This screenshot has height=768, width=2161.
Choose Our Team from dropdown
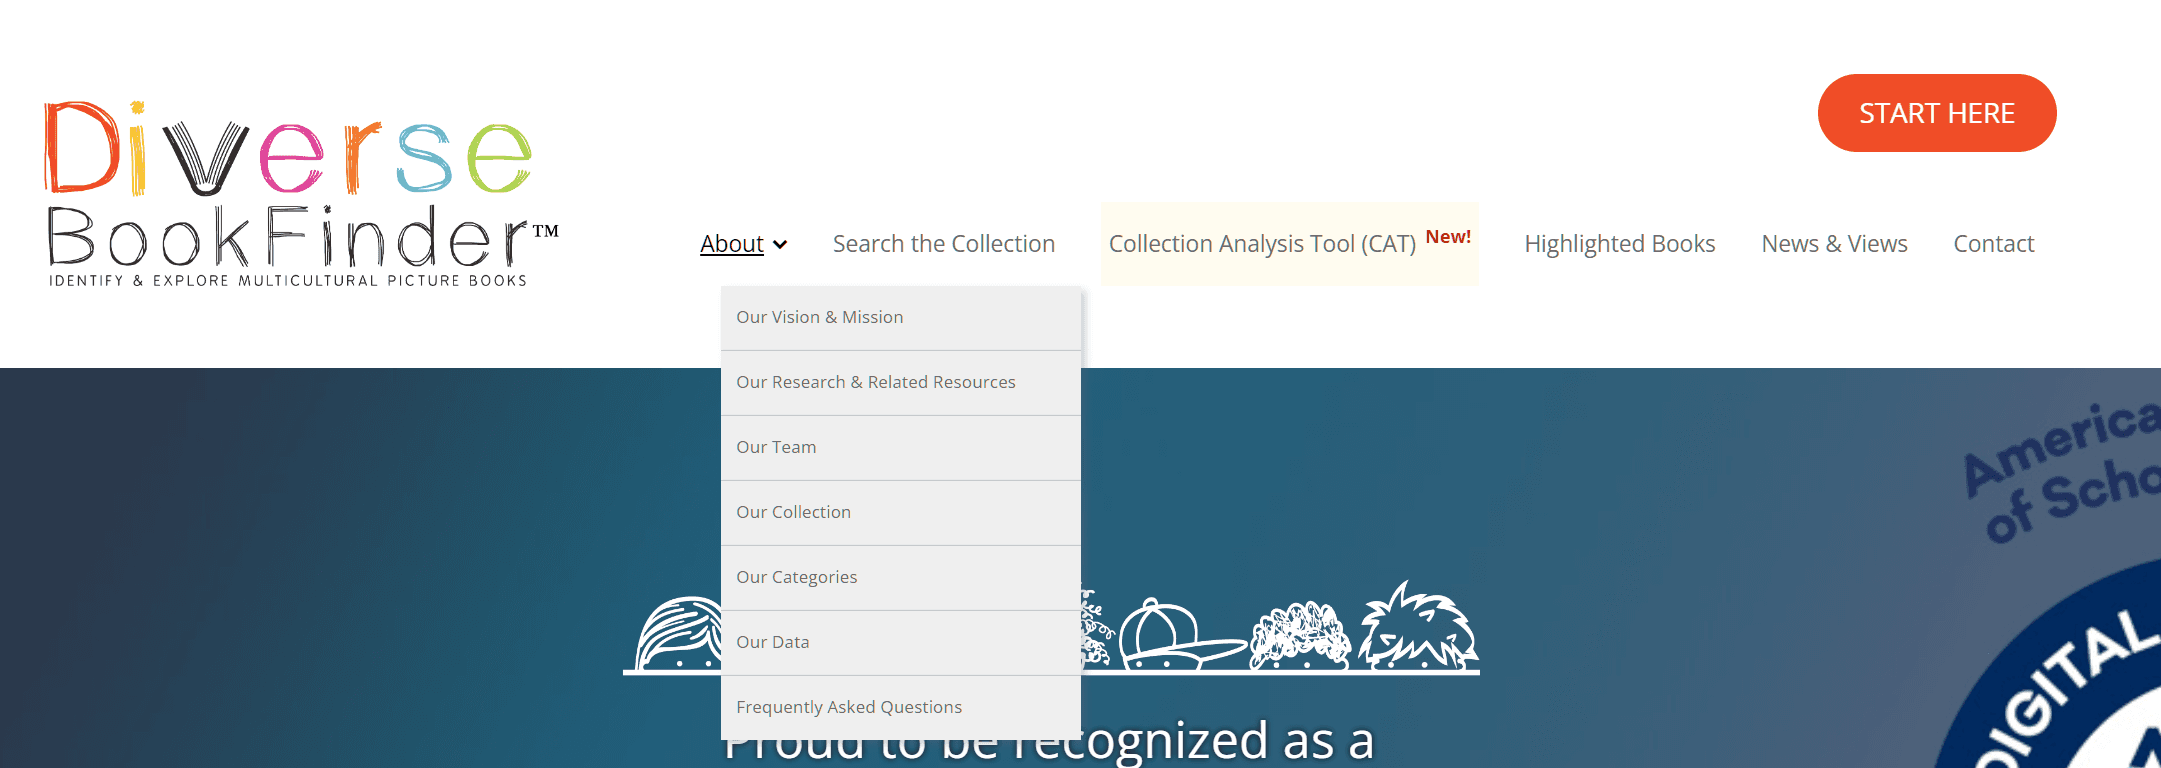(901, 448)
